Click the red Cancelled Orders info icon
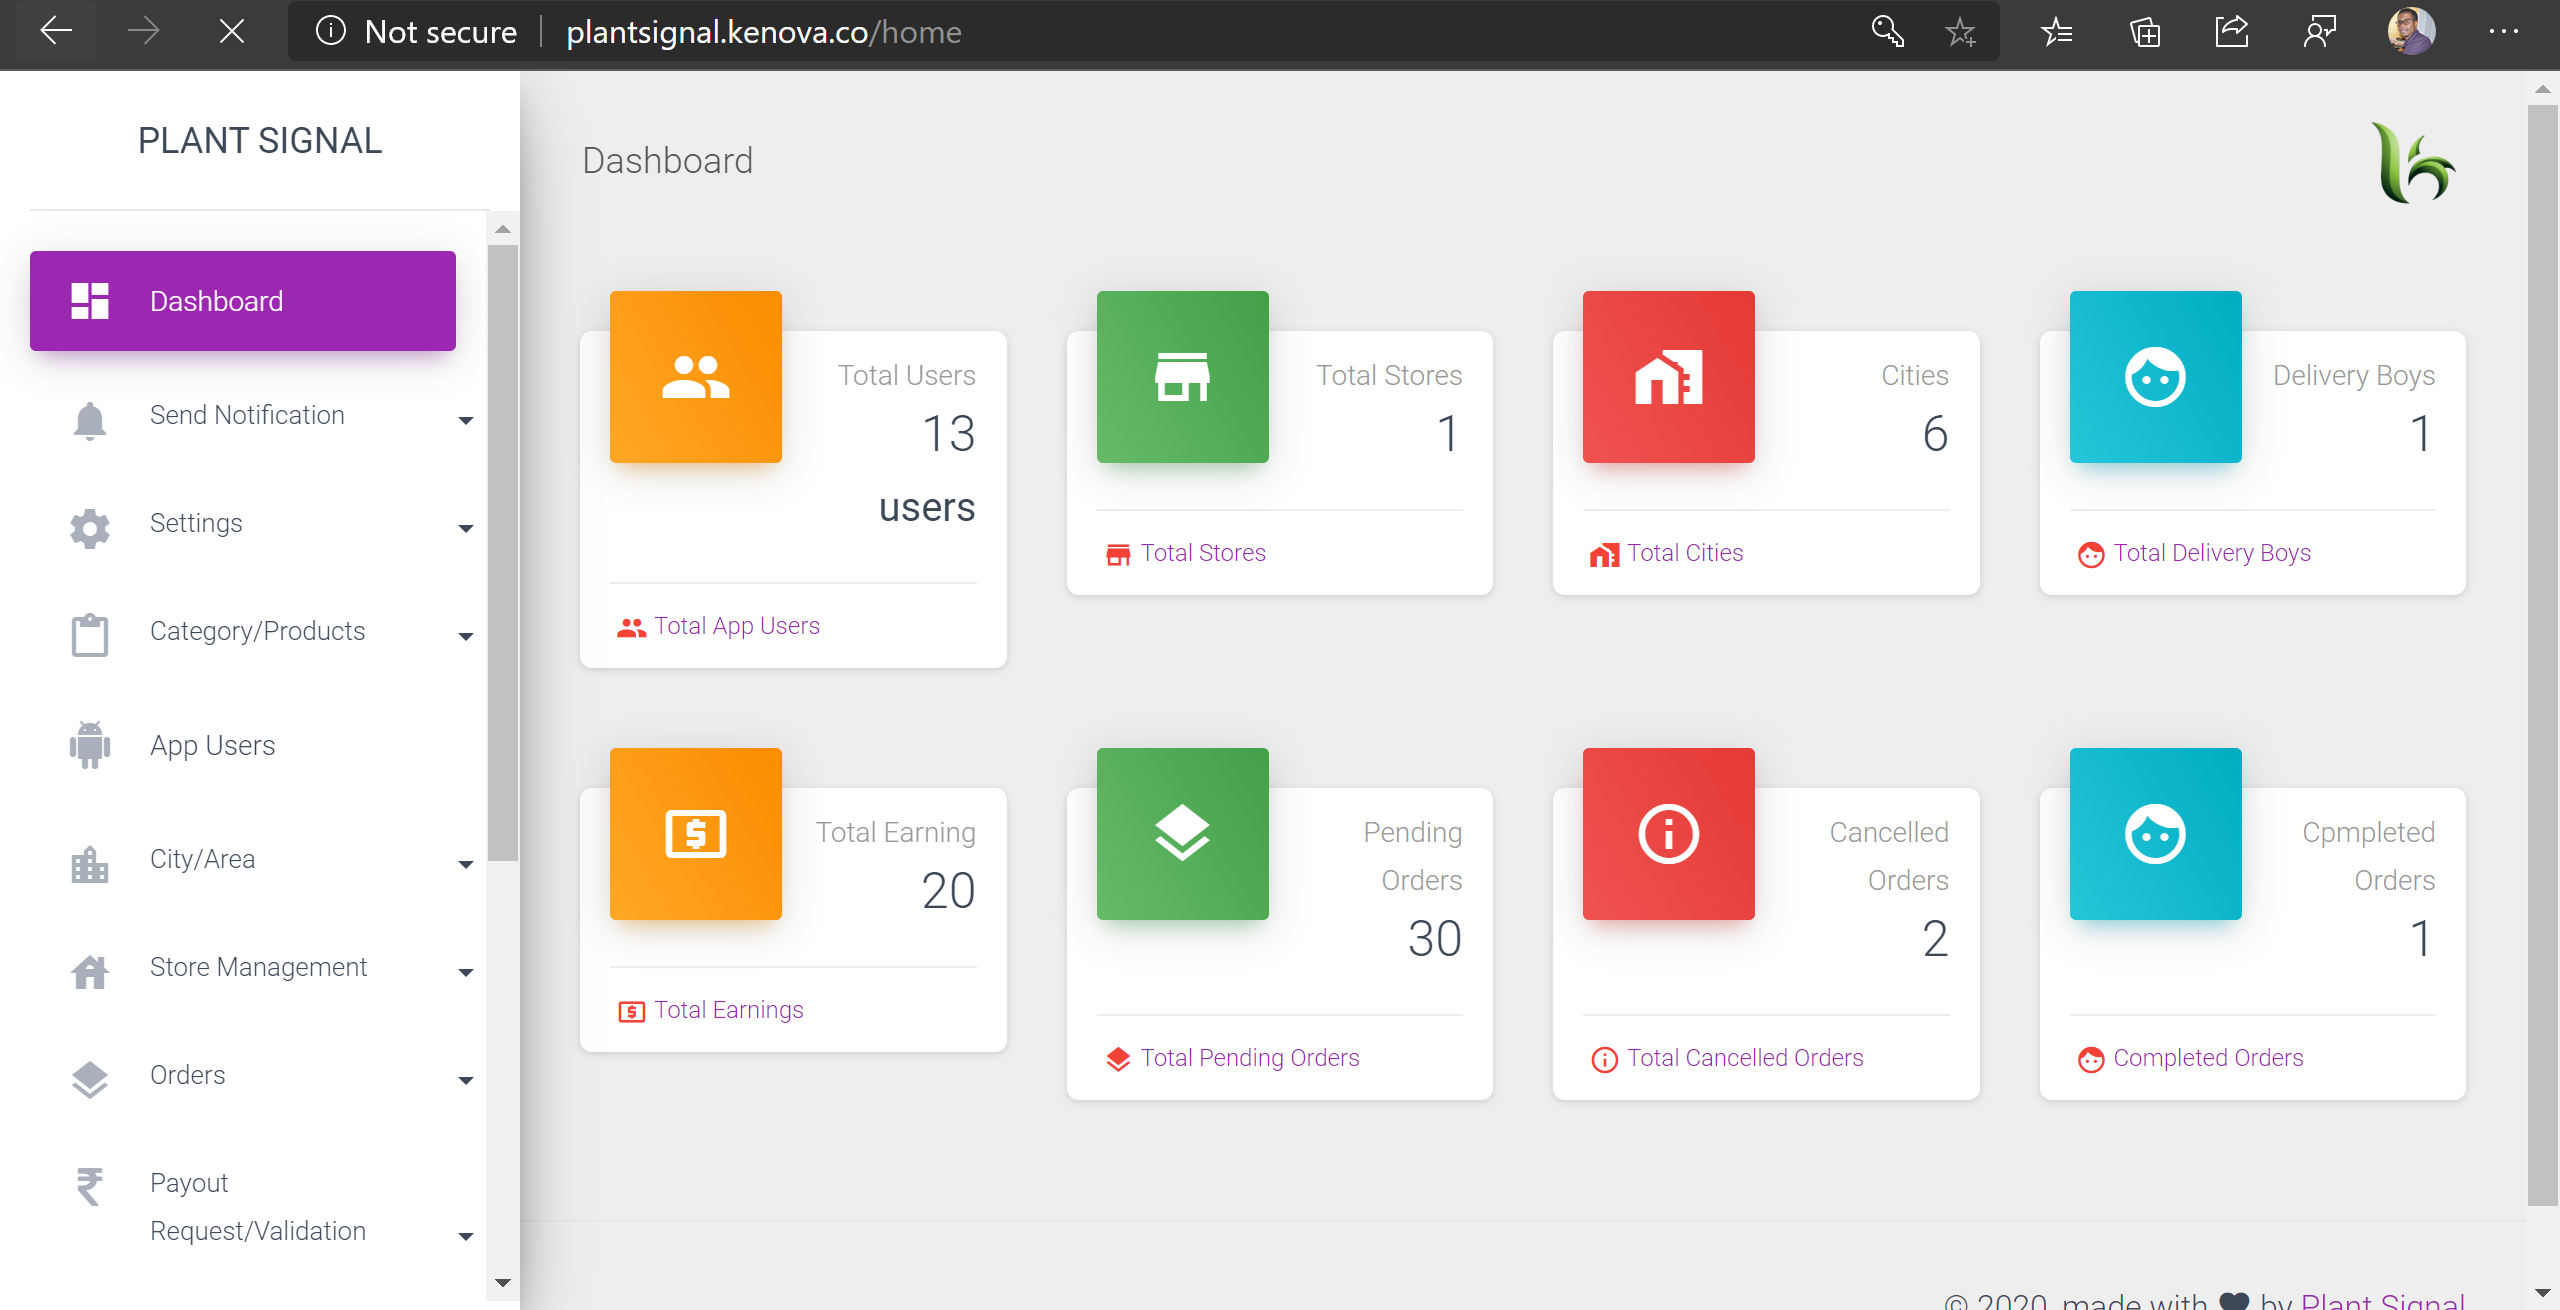Viewport: 2560px width, 1310px height. click(1668, 834)
